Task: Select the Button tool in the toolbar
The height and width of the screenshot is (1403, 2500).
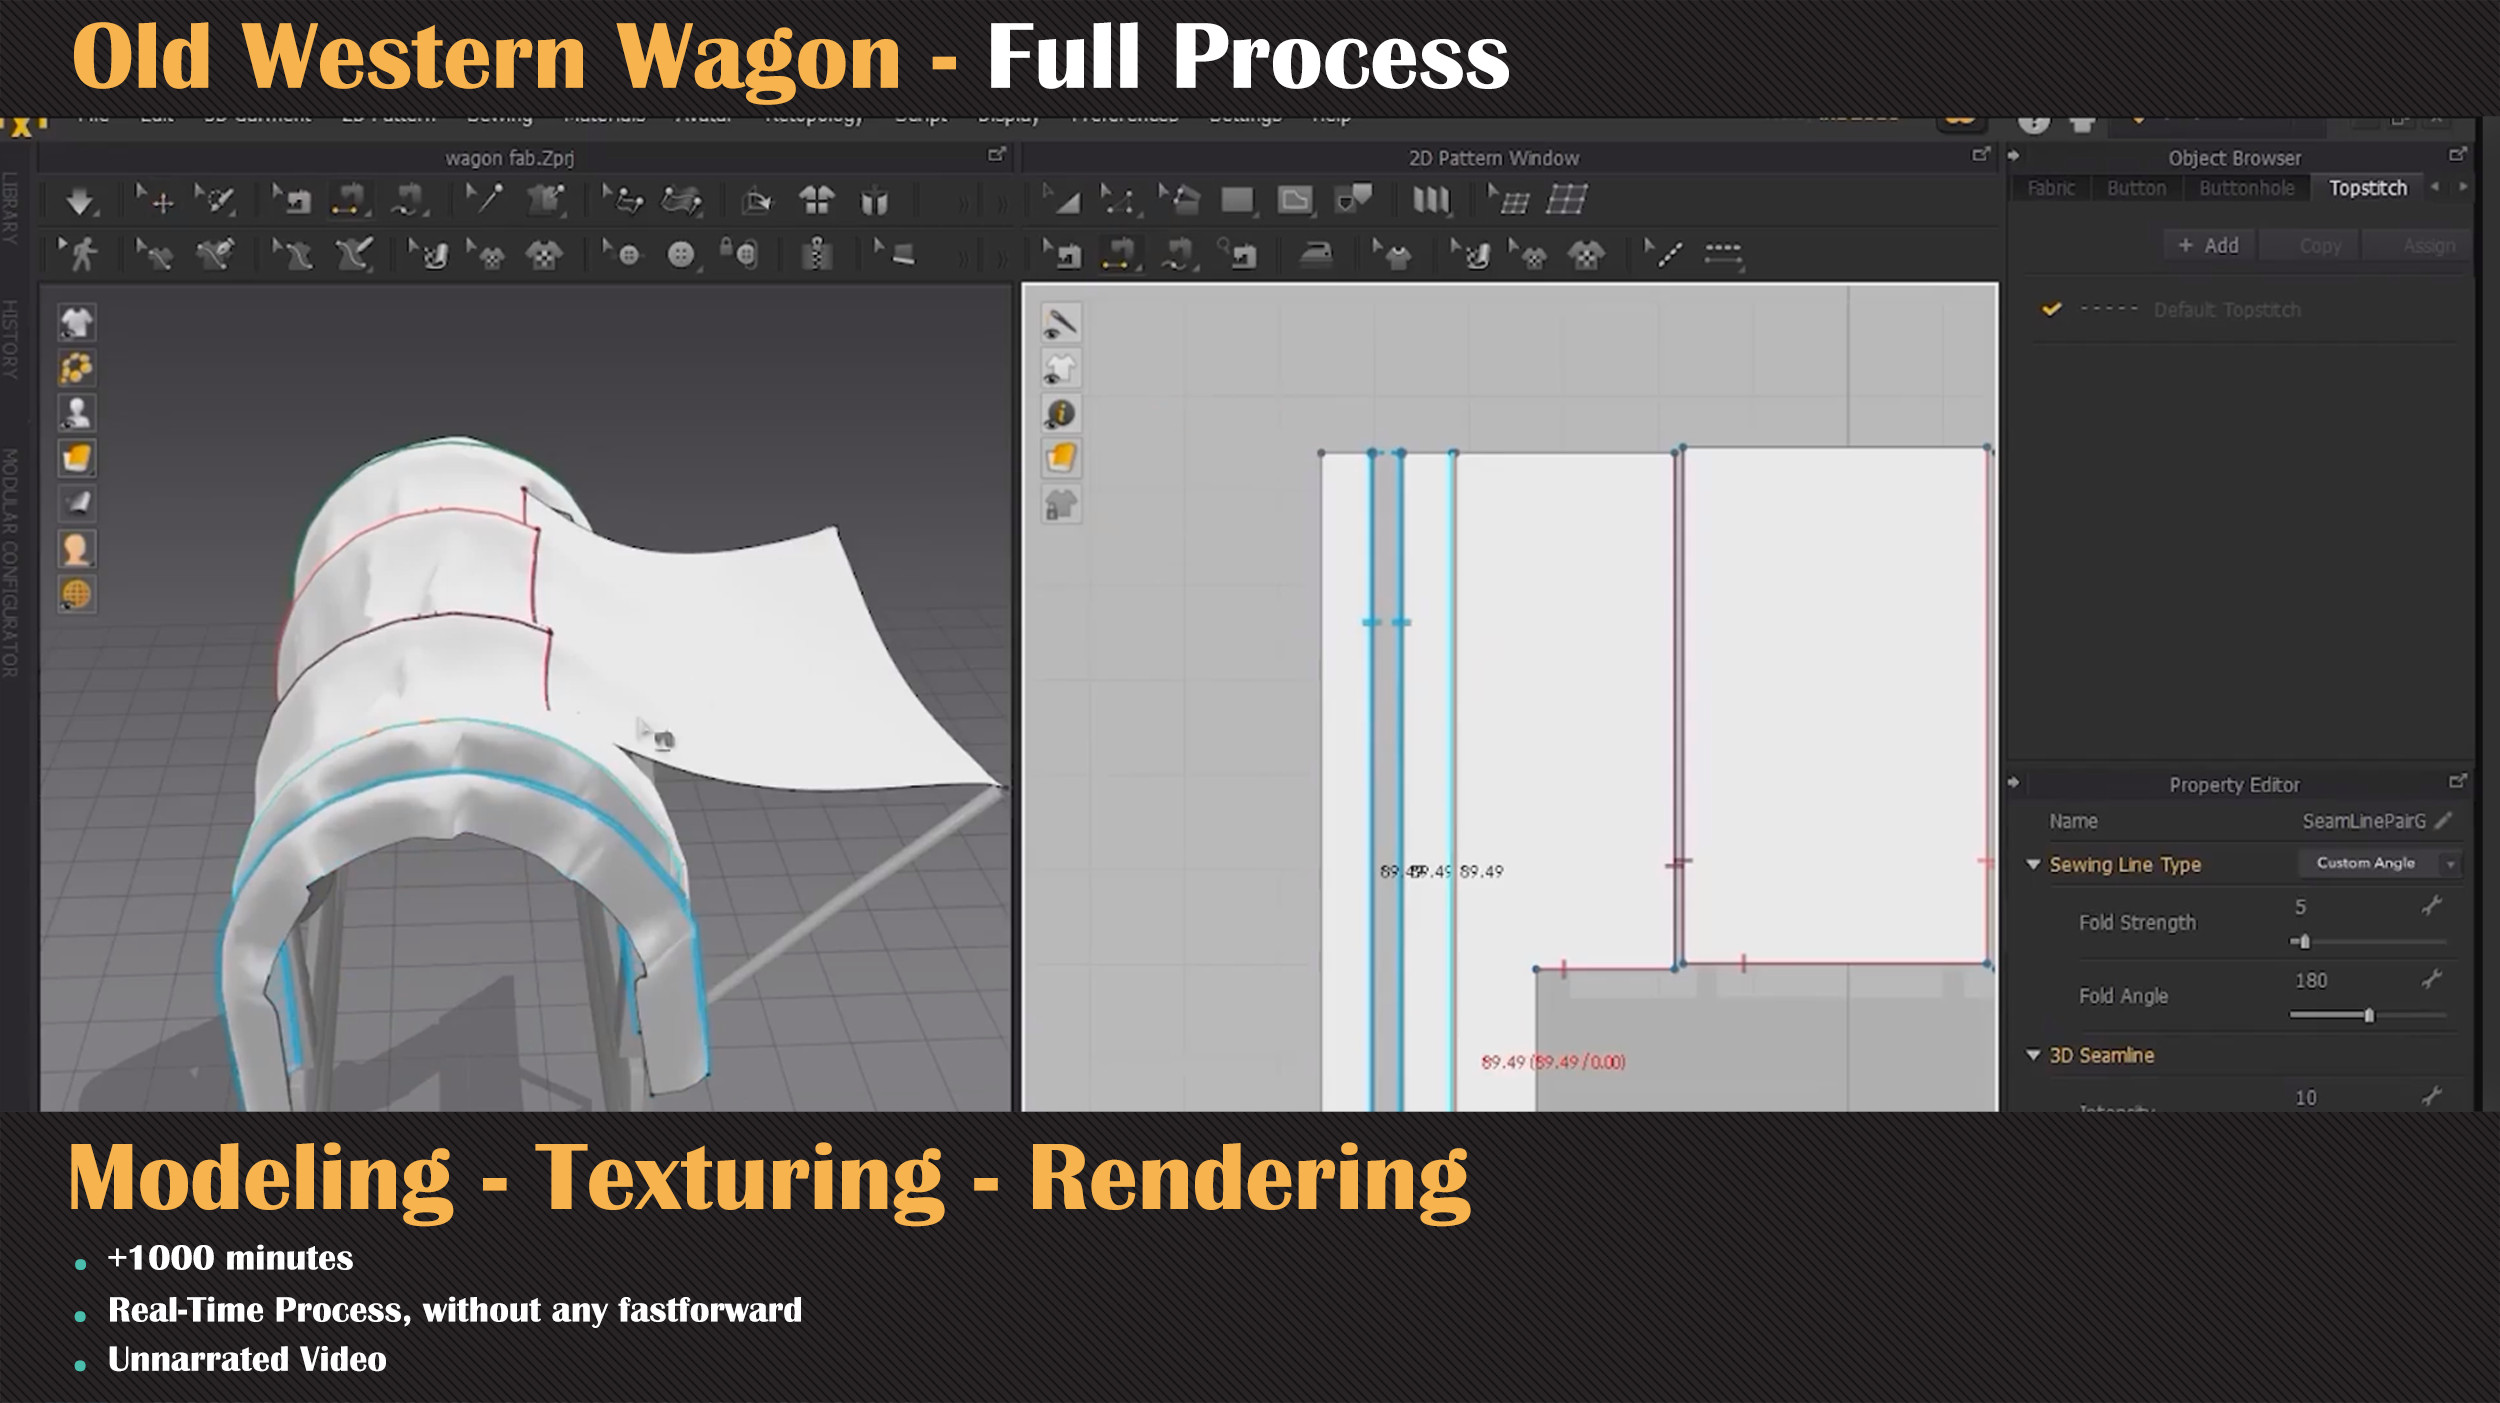Action: (681, 255)
